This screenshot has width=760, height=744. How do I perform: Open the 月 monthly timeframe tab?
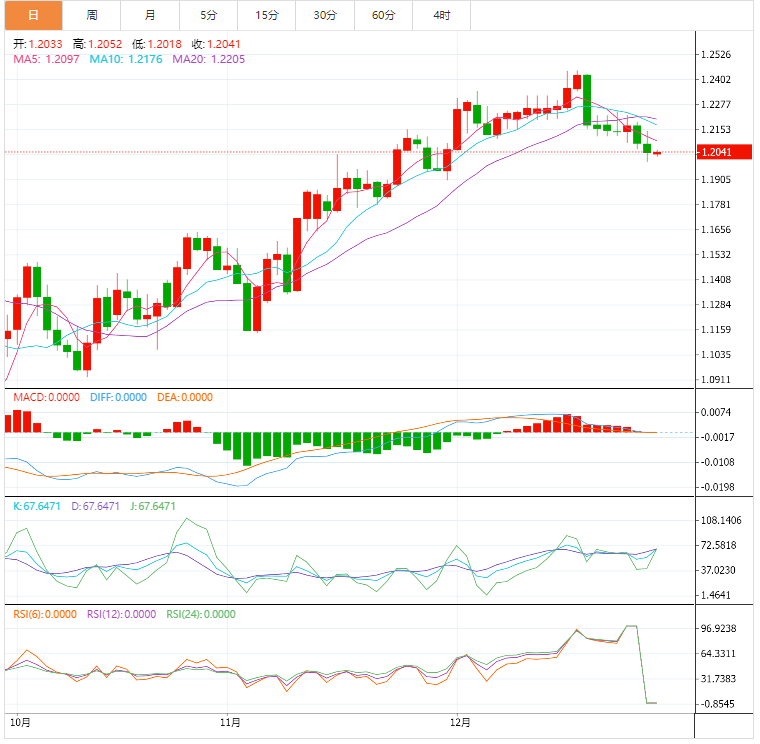tap(149, 15)
